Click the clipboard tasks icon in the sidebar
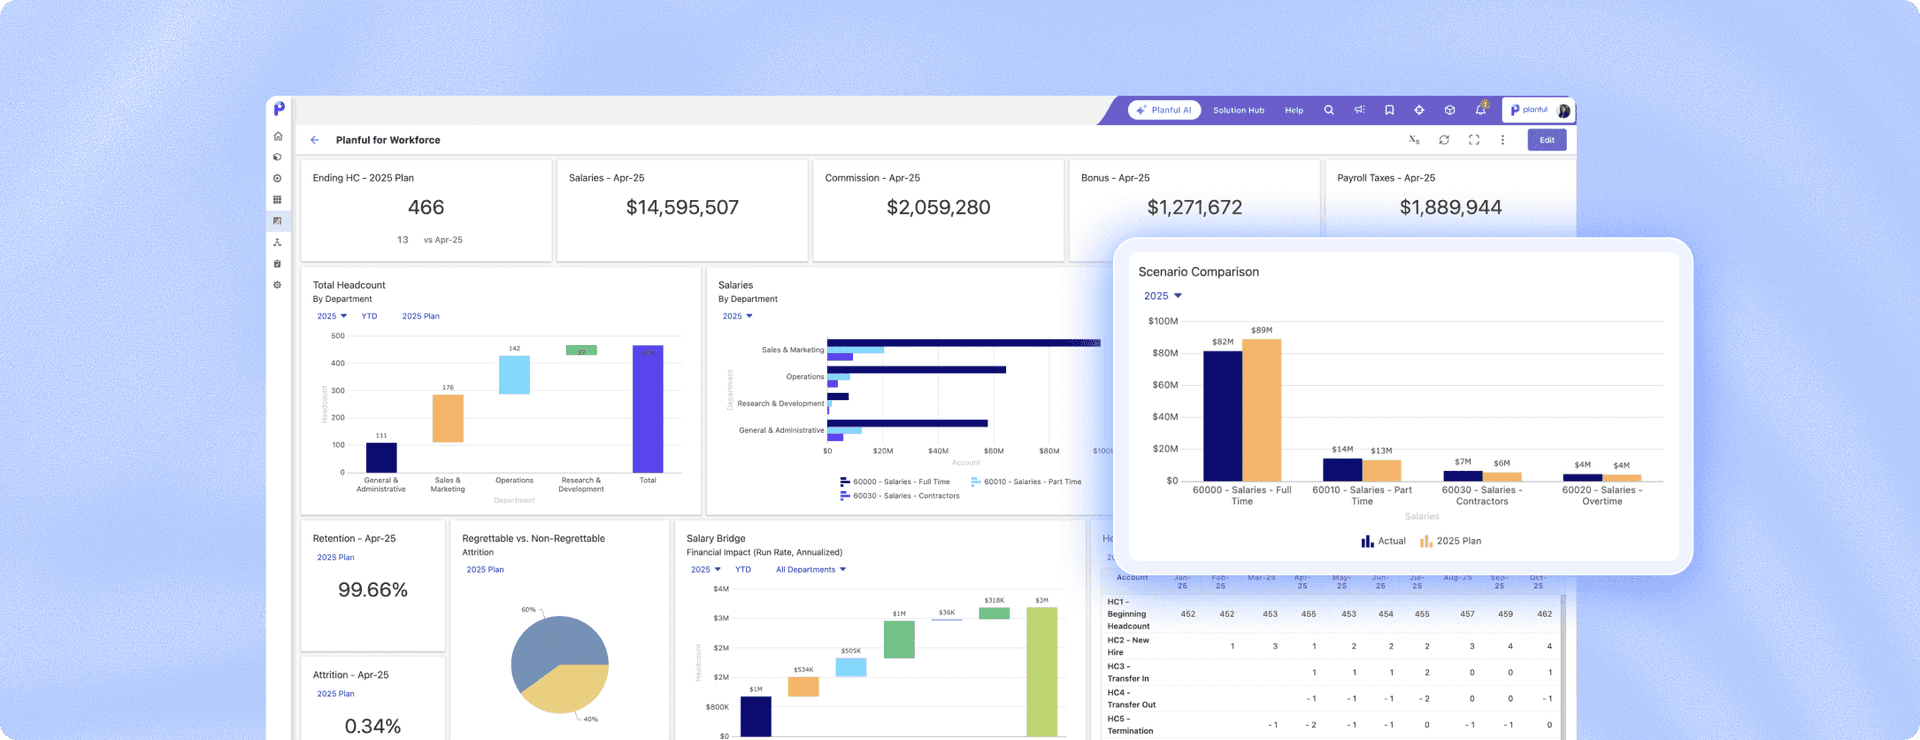 [x=278, y=264]
